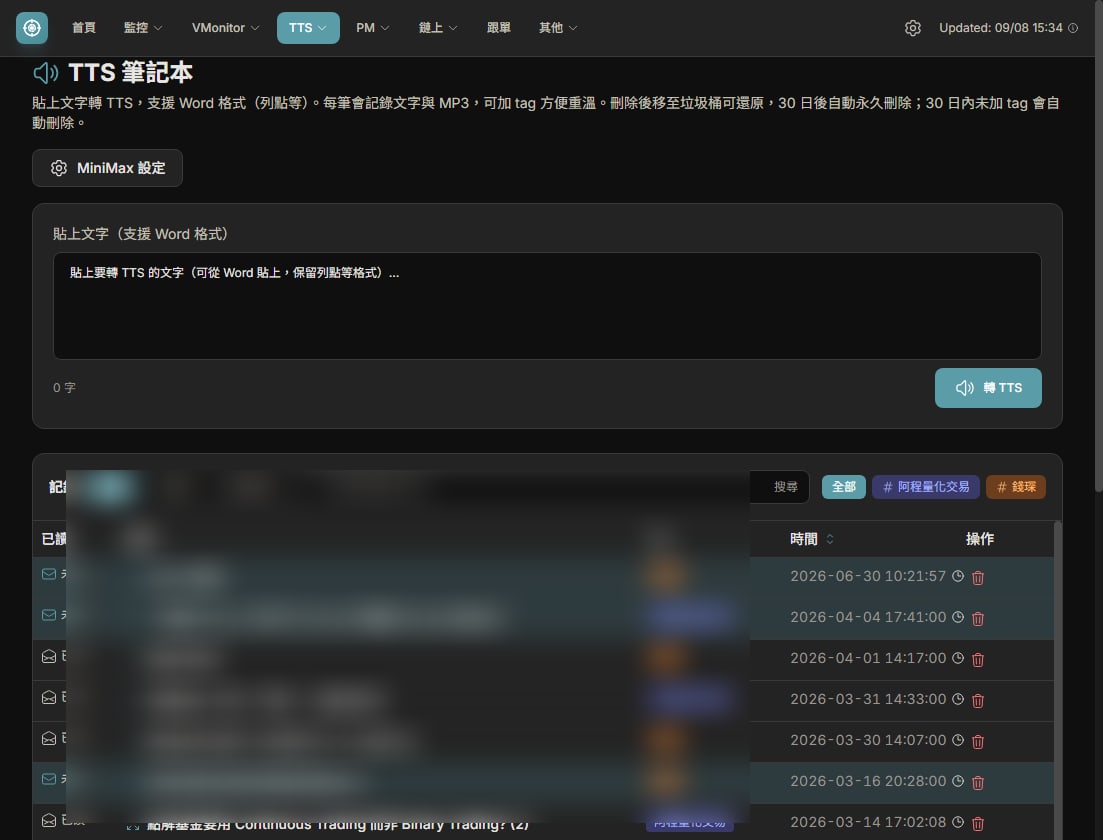This screenshot has height=840, width=1103.
Task: Click clock icon for 2026-03-14 17:02:08
Action: pyautogui.click(x=957, y=821)
